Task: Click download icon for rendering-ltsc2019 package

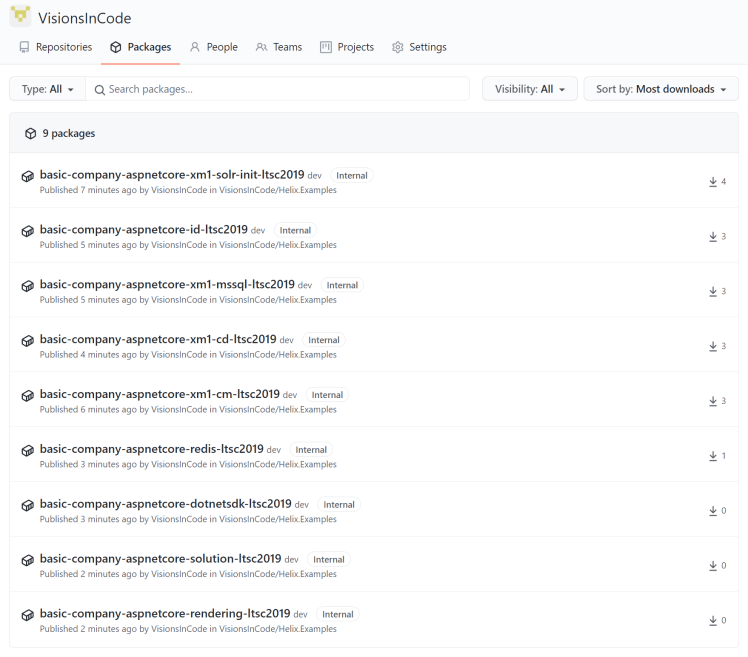Action: pos(713,621)
